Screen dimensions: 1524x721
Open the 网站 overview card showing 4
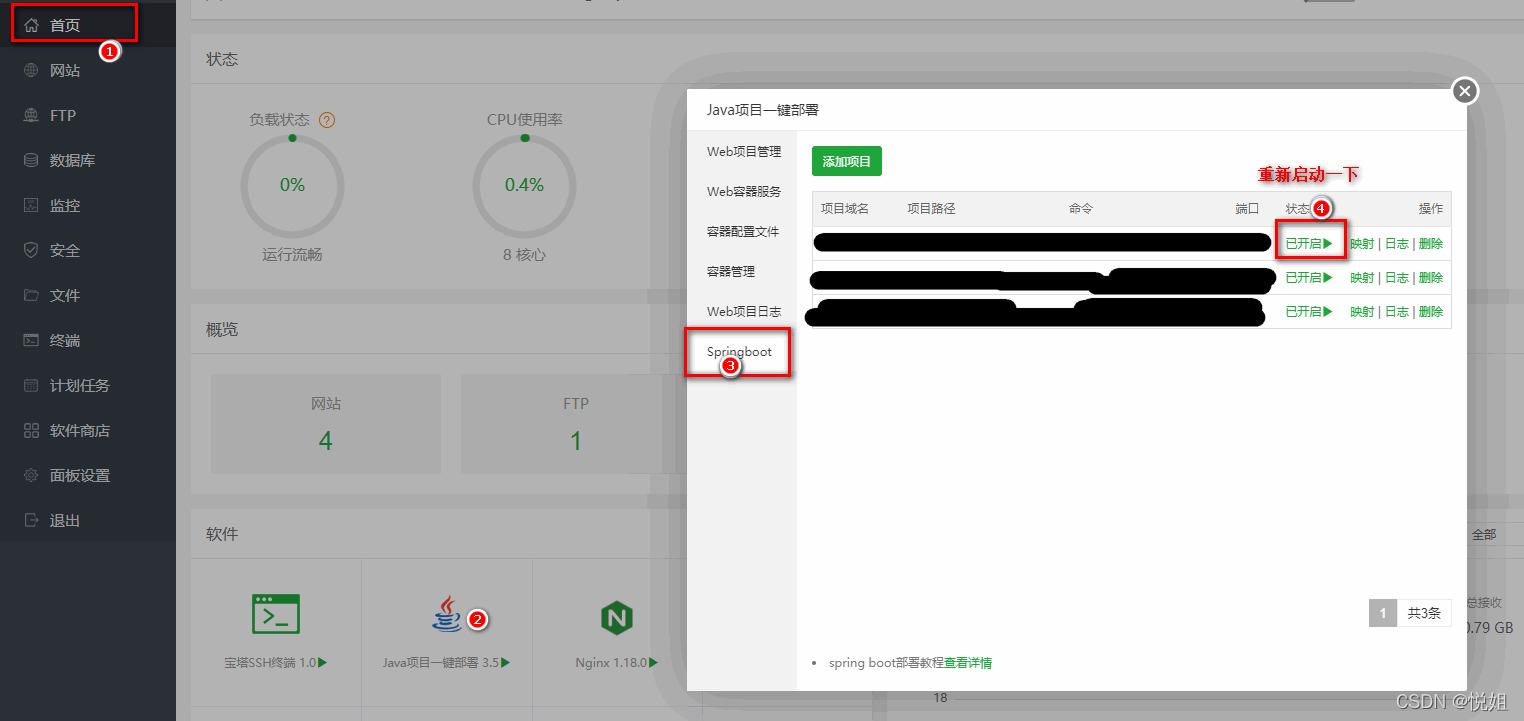(x=326, y=424)
